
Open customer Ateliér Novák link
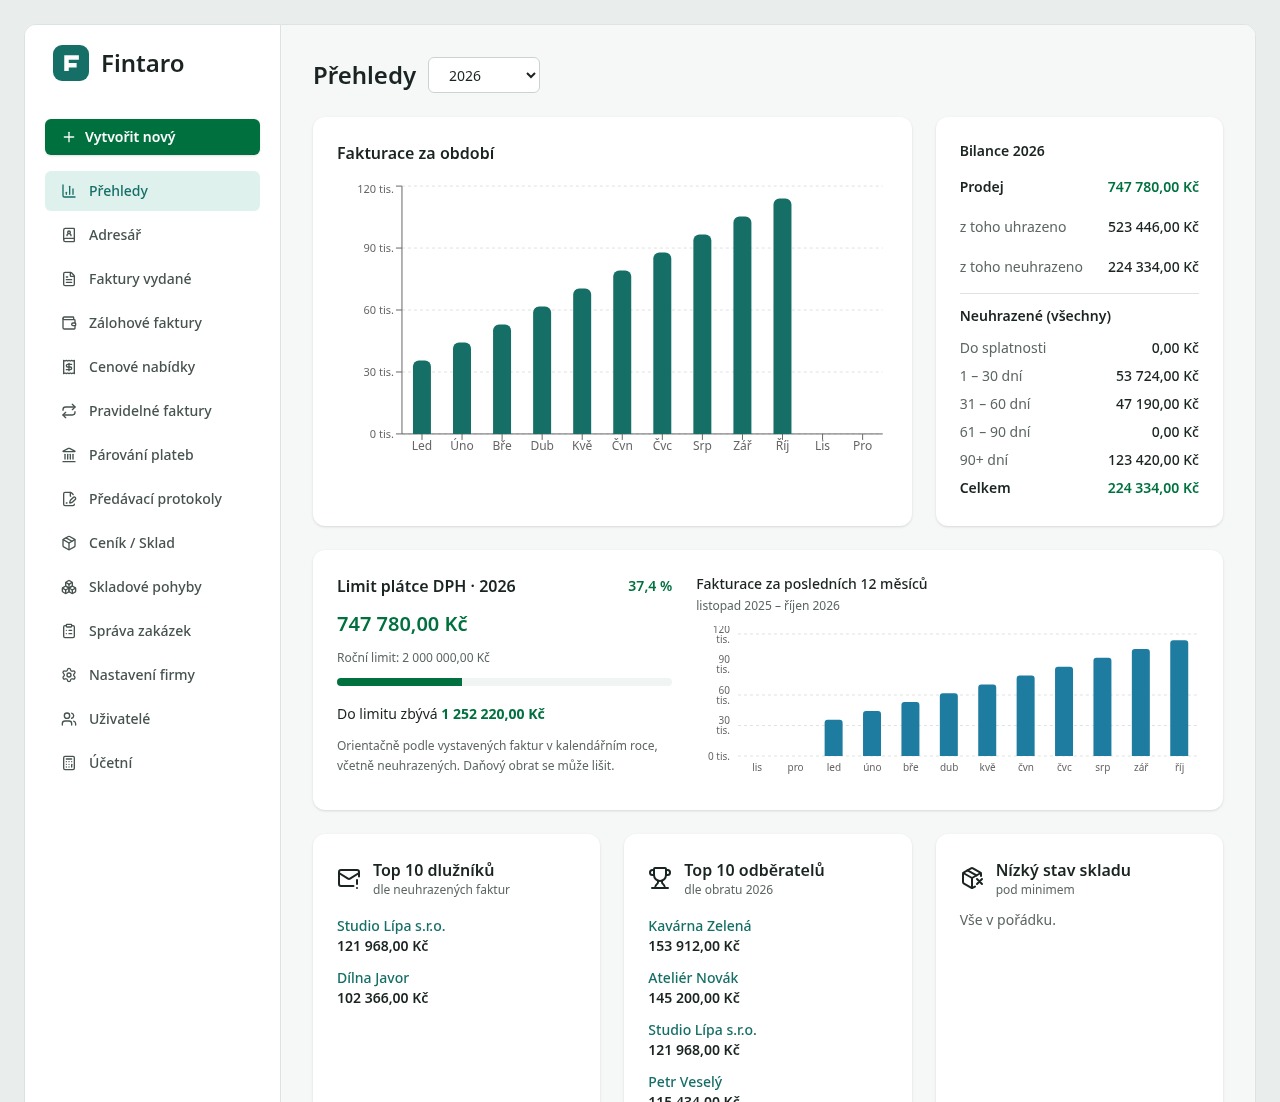(693, 978)
